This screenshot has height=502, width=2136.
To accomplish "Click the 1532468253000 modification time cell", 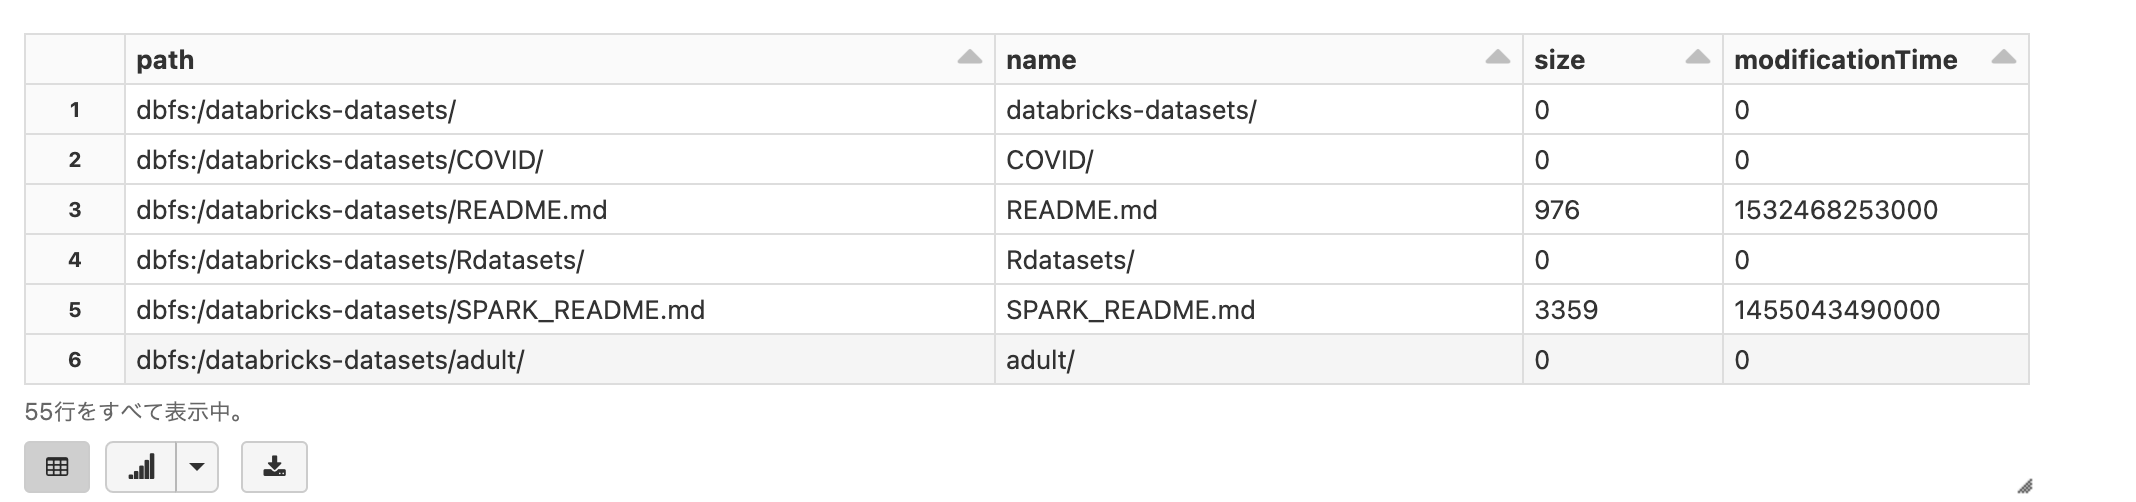I will (1836, 210).
